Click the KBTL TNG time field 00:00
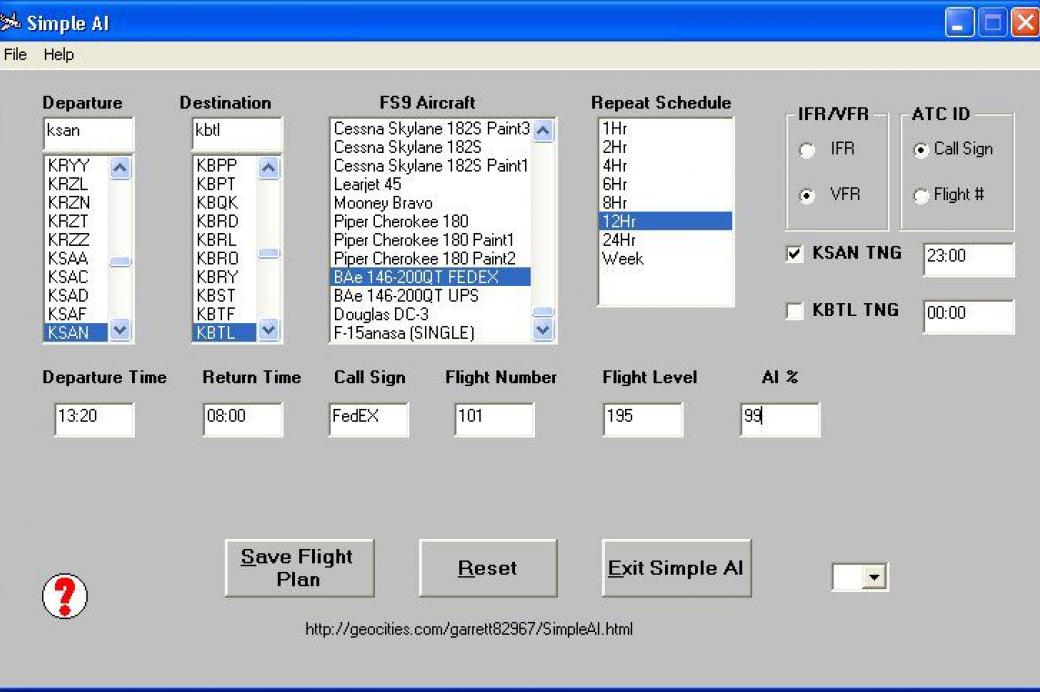Screen dimensions: 1040x692 coord(968,316)
